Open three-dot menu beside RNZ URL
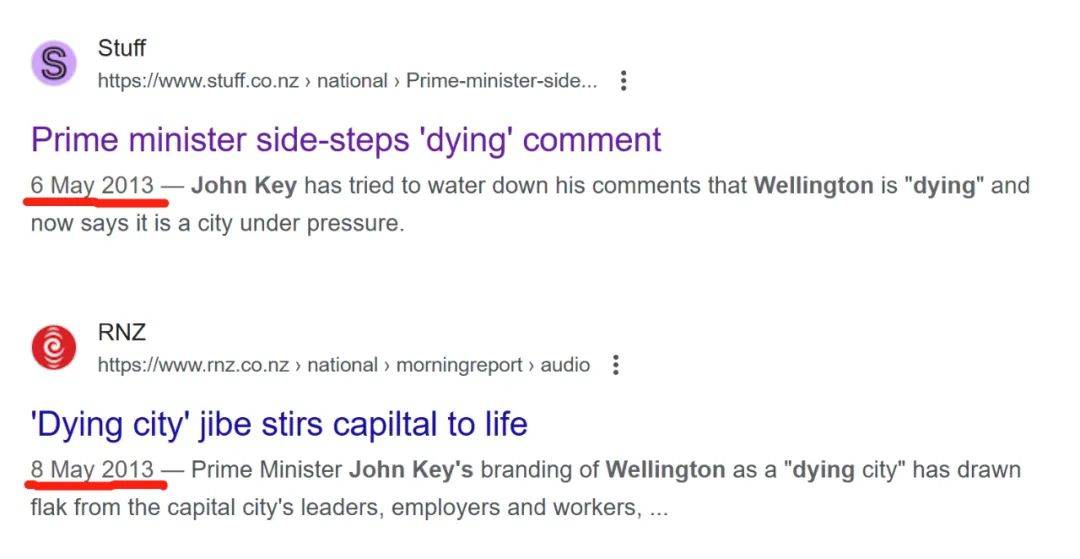Viewport: 1080px width, 559px height. point(616,365)
